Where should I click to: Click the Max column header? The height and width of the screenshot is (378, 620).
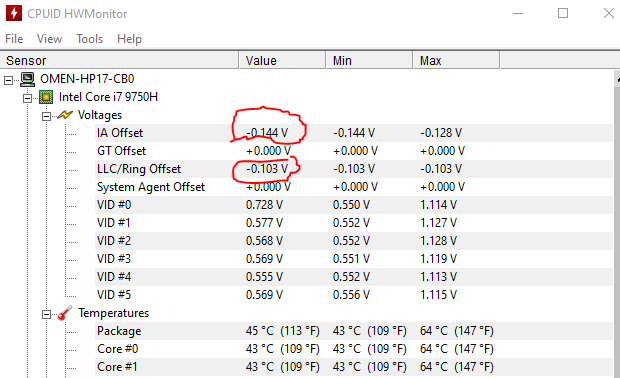point(456,60)
